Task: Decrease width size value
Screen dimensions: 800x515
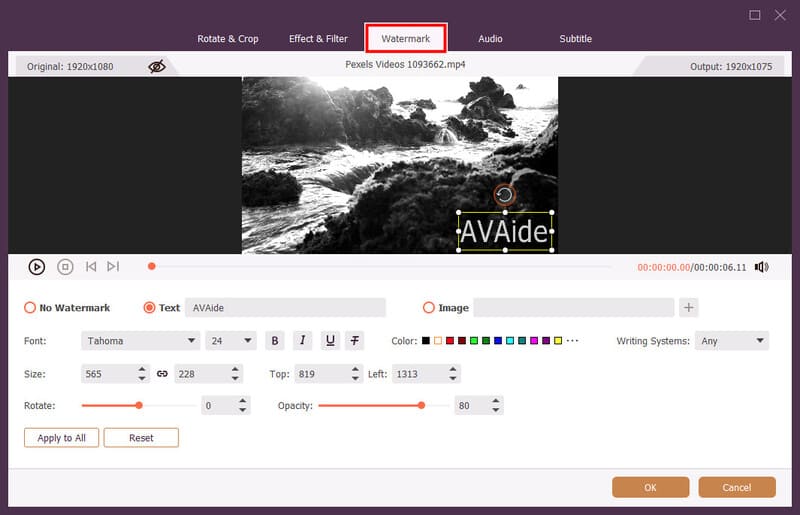Action: (142, 379)
